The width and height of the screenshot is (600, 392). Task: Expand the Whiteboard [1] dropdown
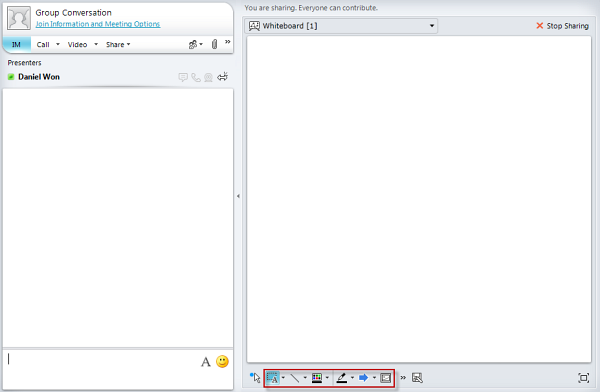coord(432,26)
